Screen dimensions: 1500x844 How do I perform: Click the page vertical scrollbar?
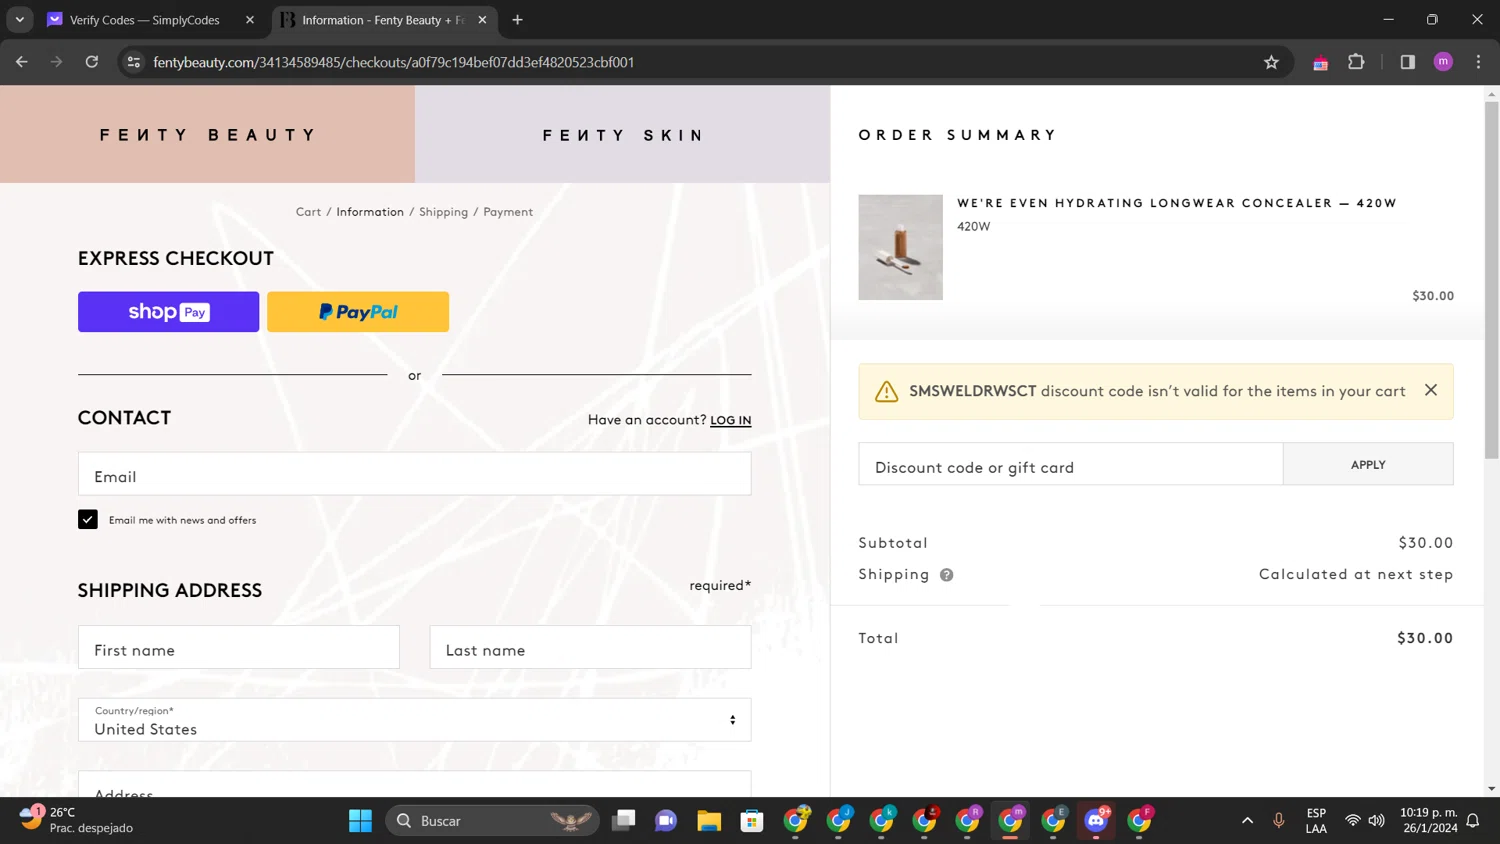(x=1491, y=280)
